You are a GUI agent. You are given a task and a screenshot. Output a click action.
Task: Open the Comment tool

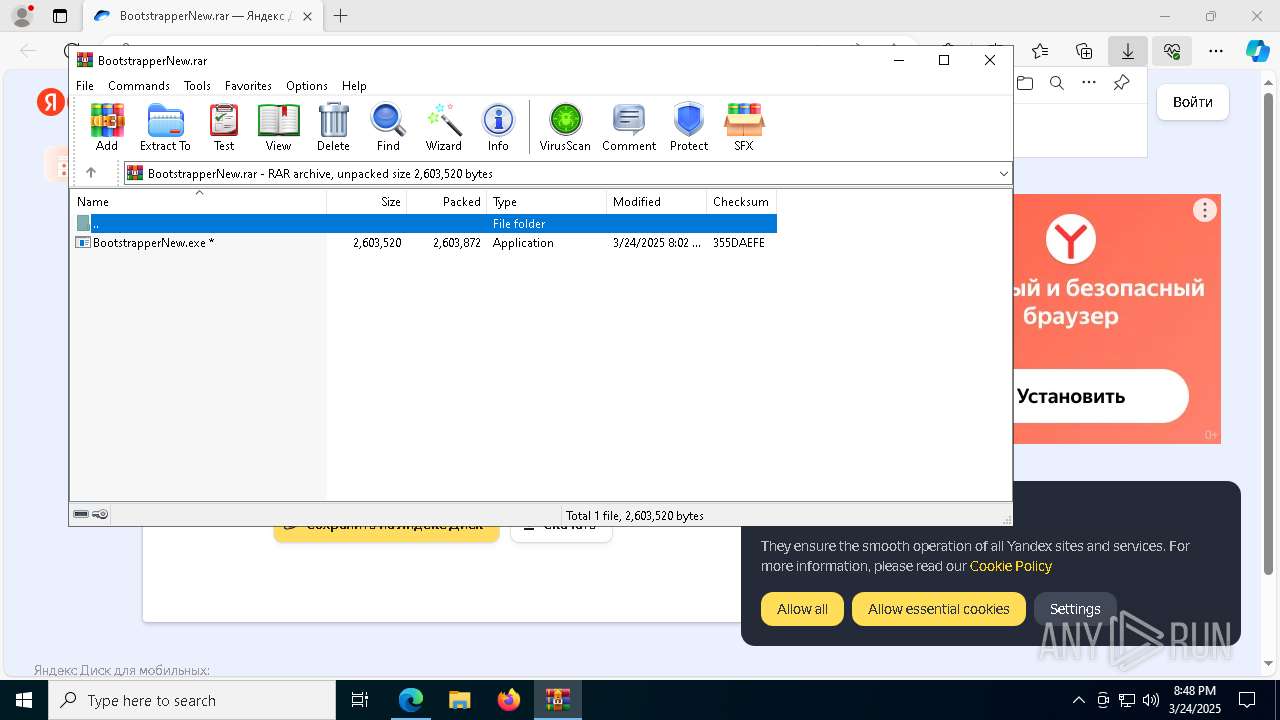click(x=629, y=127)
